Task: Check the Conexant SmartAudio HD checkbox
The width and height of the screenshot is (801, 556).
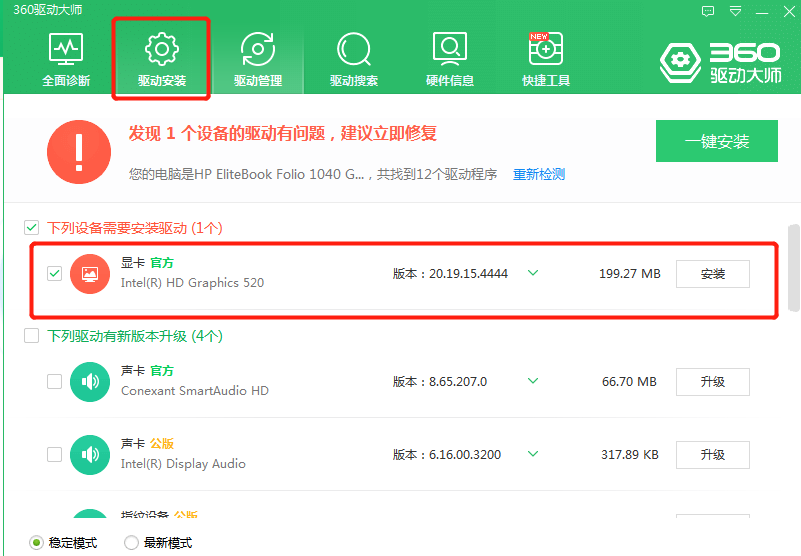Action: point(55,382)
